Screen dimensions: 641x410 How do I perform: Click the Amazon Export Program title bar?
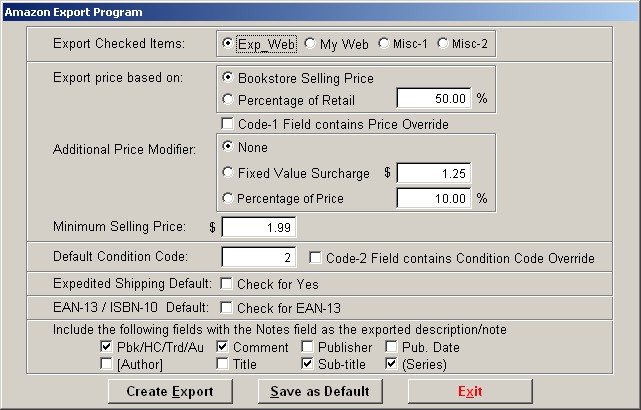[320, 11]
